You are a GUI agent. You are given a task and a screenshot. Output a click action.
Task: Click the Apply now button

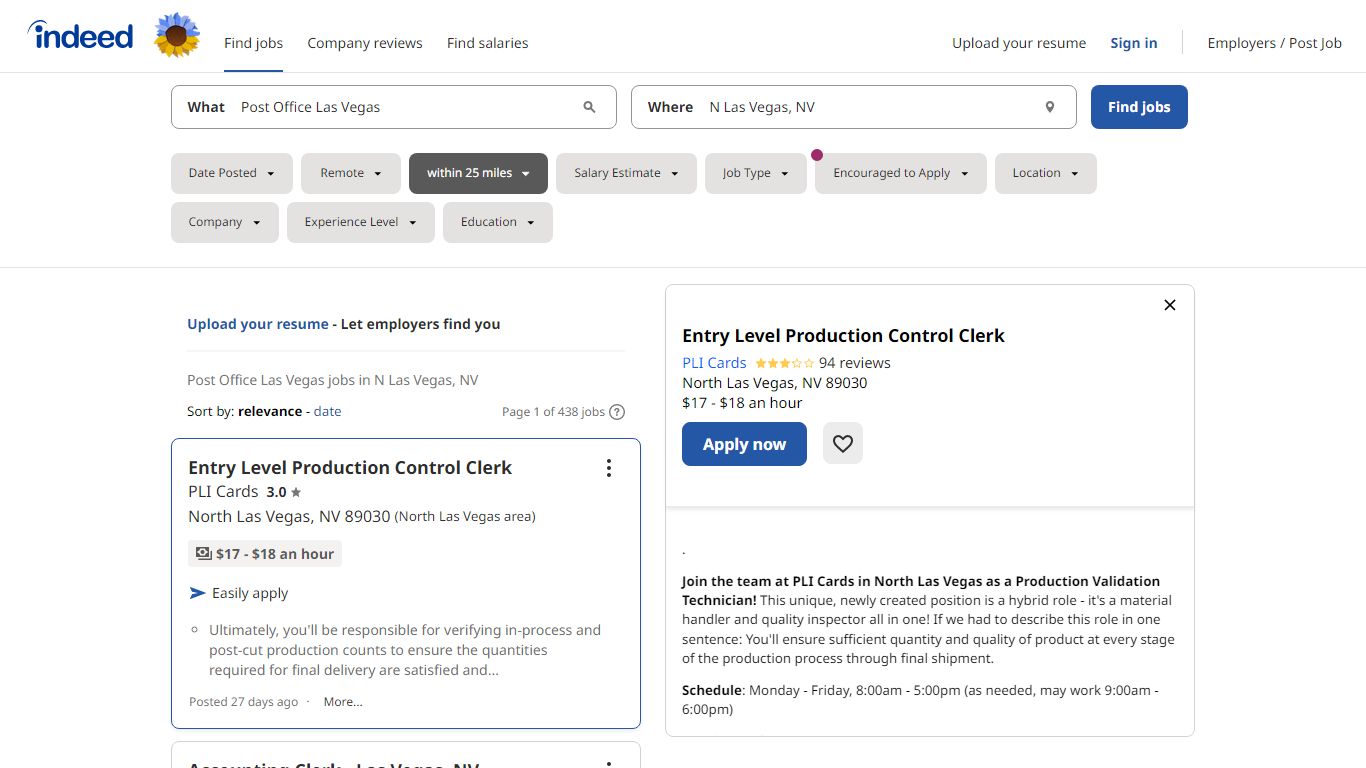coord(744,444)
